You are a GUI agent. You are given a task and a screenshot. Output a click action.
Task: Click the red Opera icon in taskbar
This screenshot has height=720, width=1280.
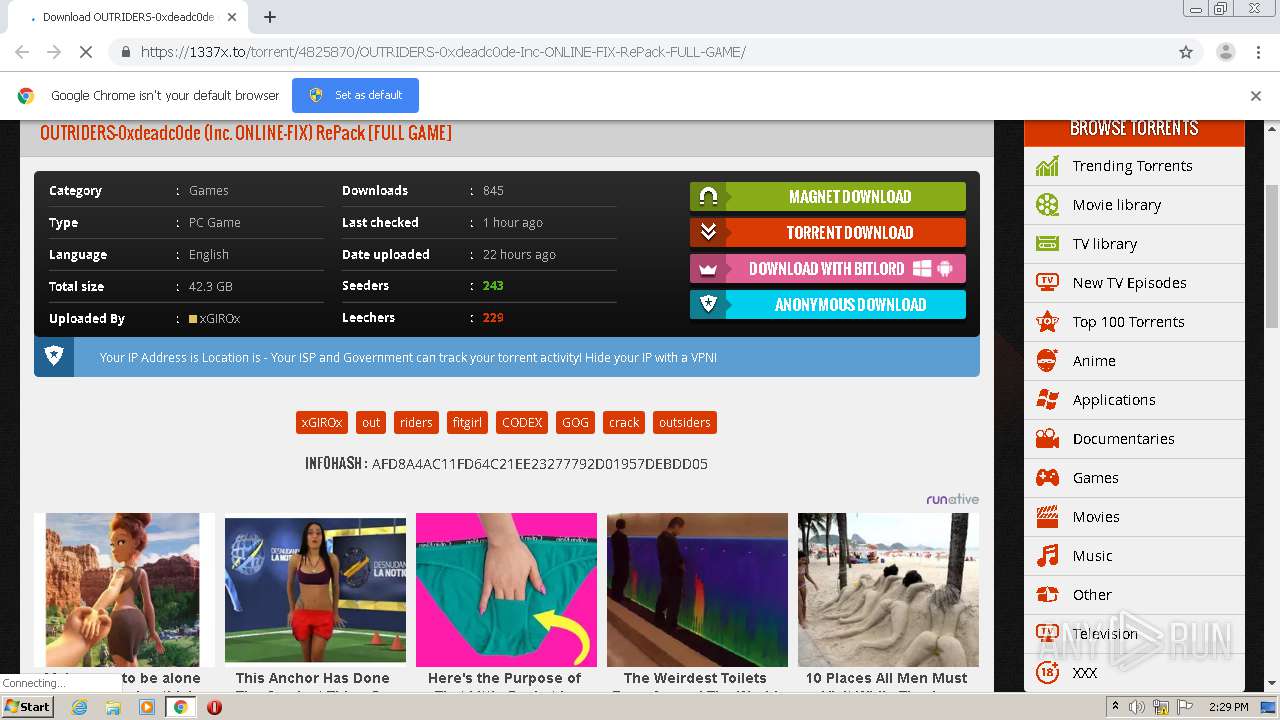click(x=214, y=707)
